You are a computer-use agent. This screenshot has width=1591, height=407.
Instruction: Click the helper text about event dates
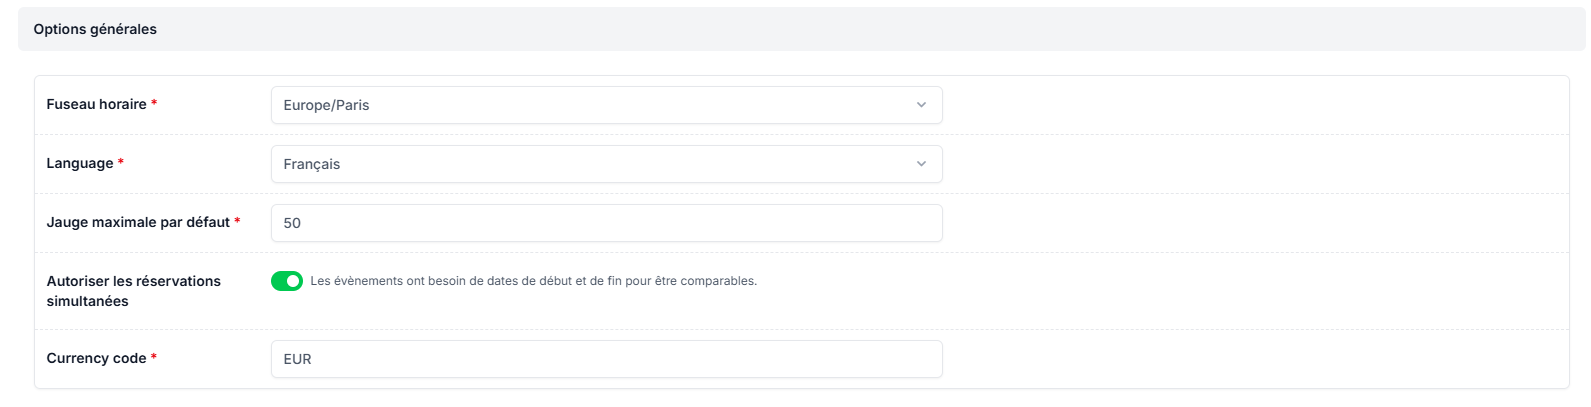tap(533, 281)
